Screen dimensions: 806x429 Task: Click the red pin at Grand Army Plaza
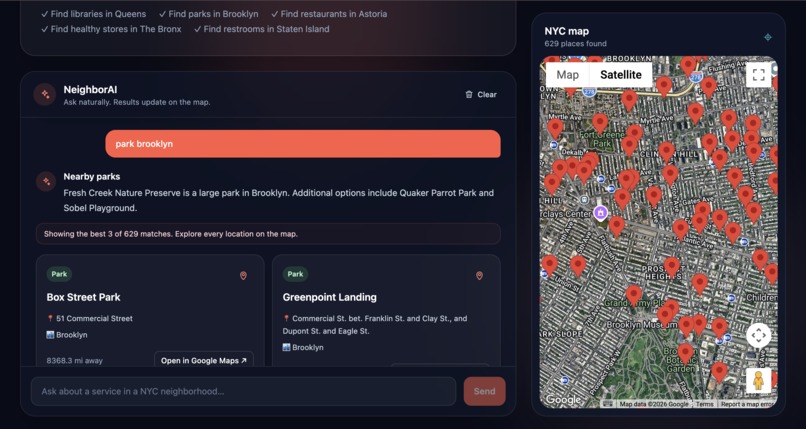tap(634, 295)
